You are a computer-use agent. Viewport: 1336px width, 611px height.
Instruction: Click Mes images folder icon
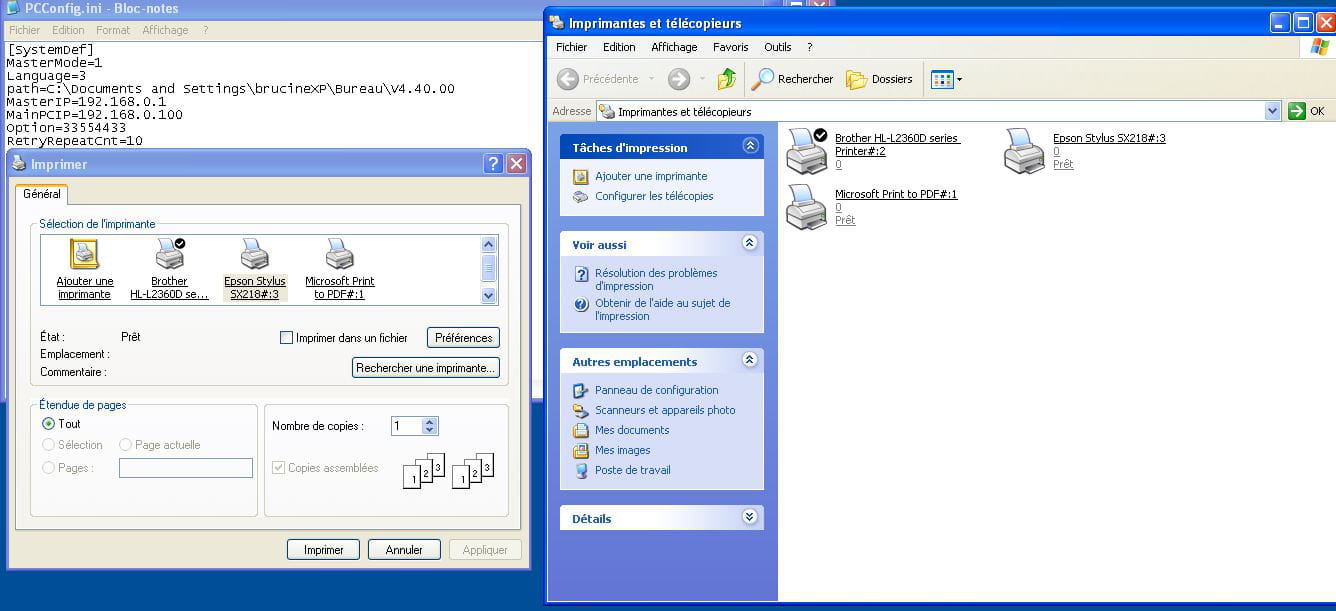tap(581, 450)
